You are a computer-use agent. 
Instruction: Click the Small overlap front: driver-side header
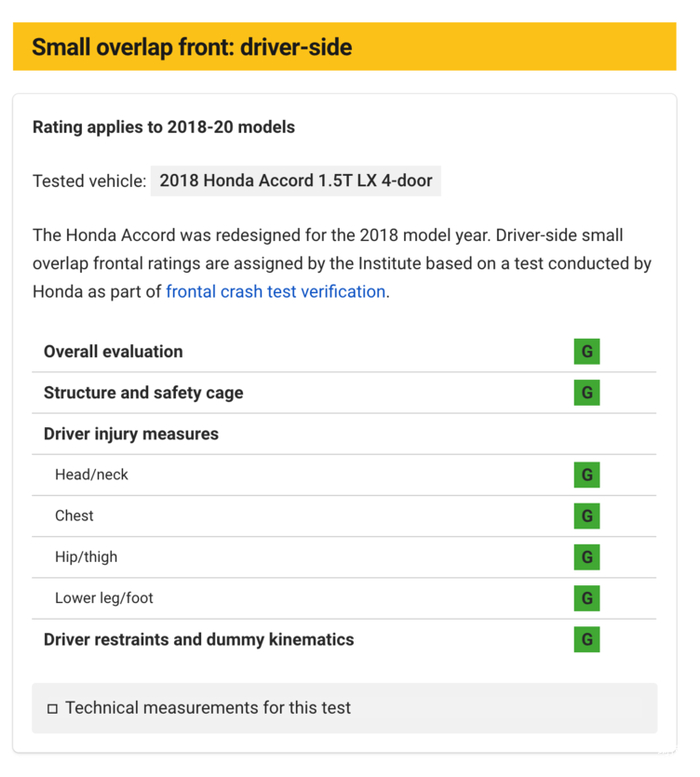click(192, 47)
